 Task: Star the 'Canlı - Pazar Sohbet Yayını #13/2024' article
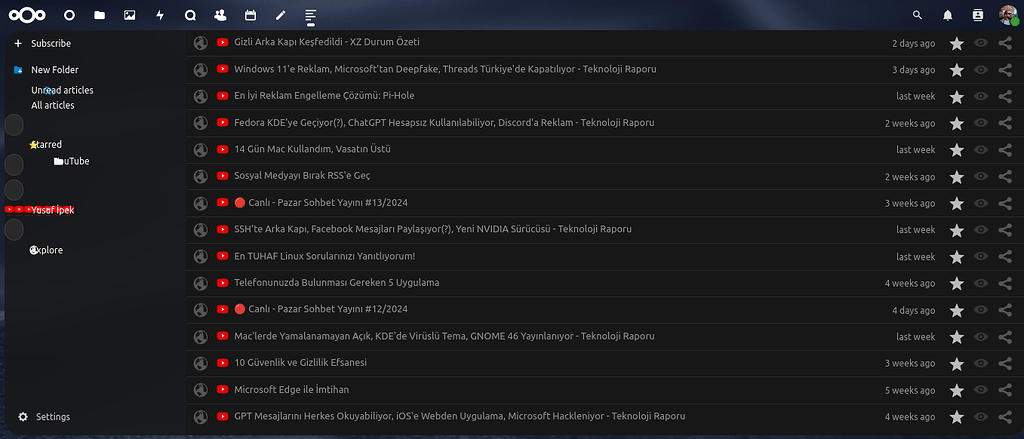coord(957,204)
